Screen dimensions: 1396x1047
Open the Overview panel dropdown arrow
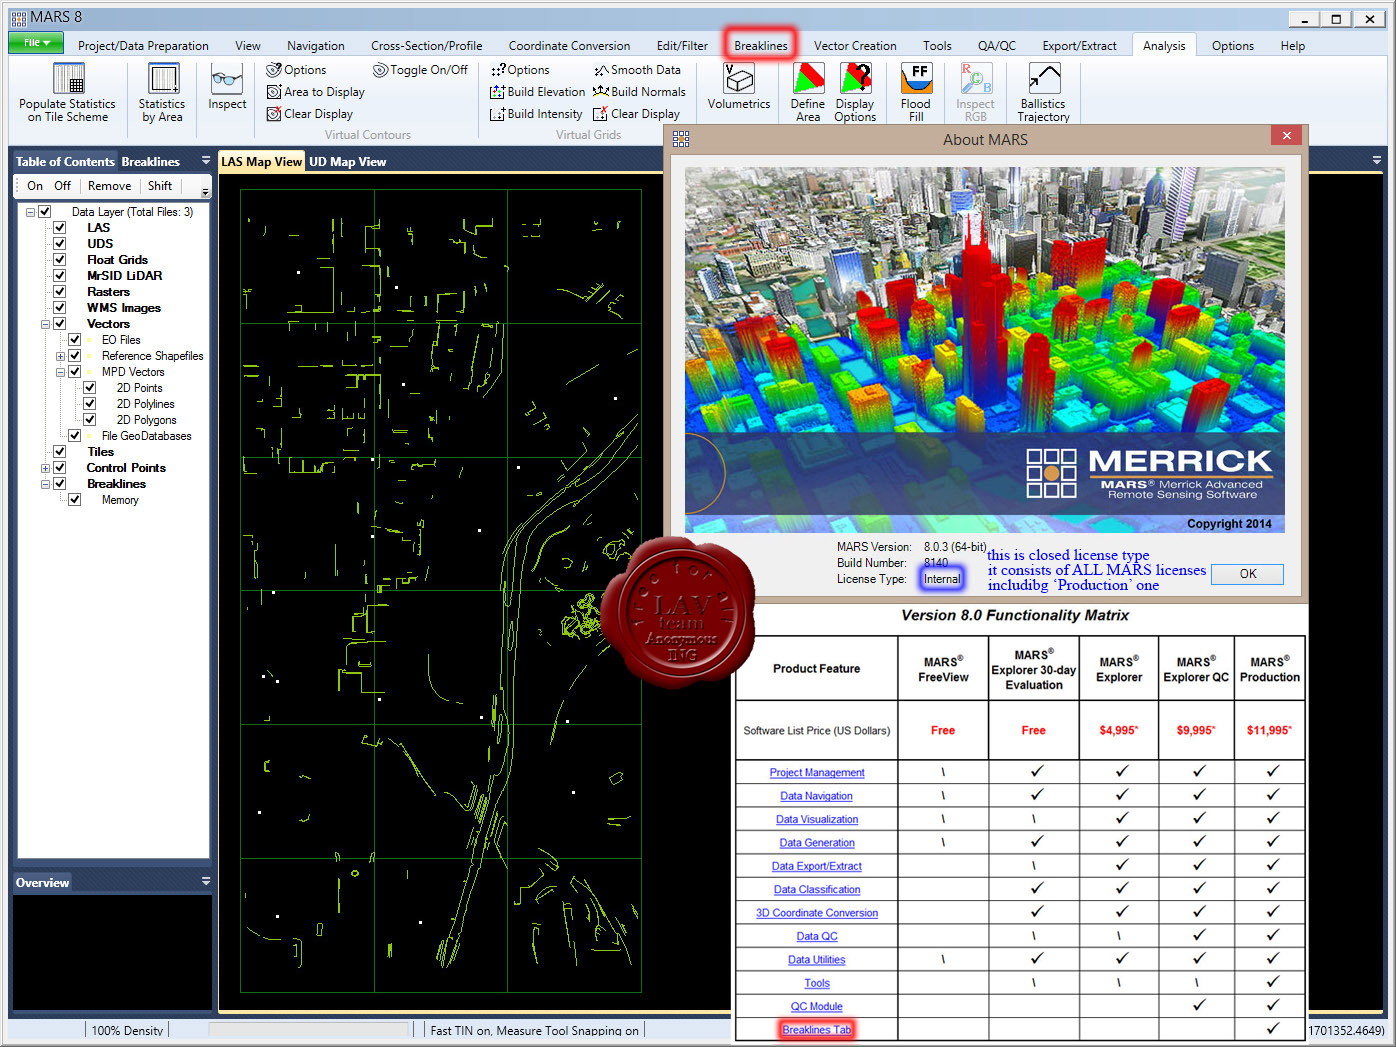(206, 881)
